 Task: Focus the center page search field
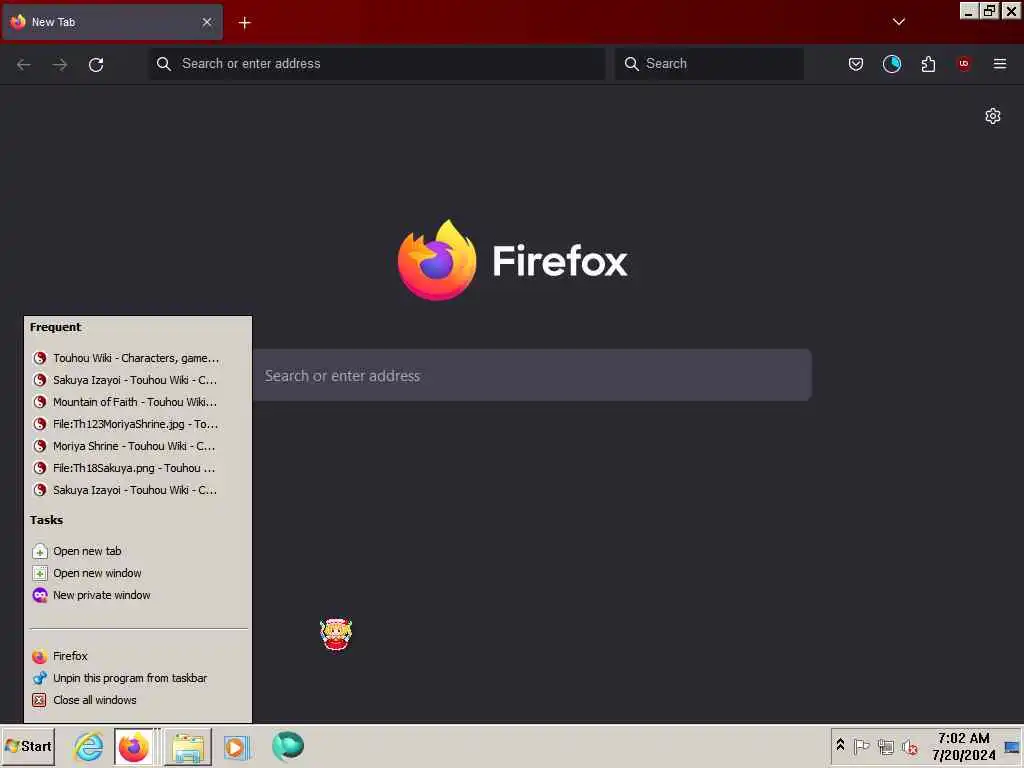[532, 376]
